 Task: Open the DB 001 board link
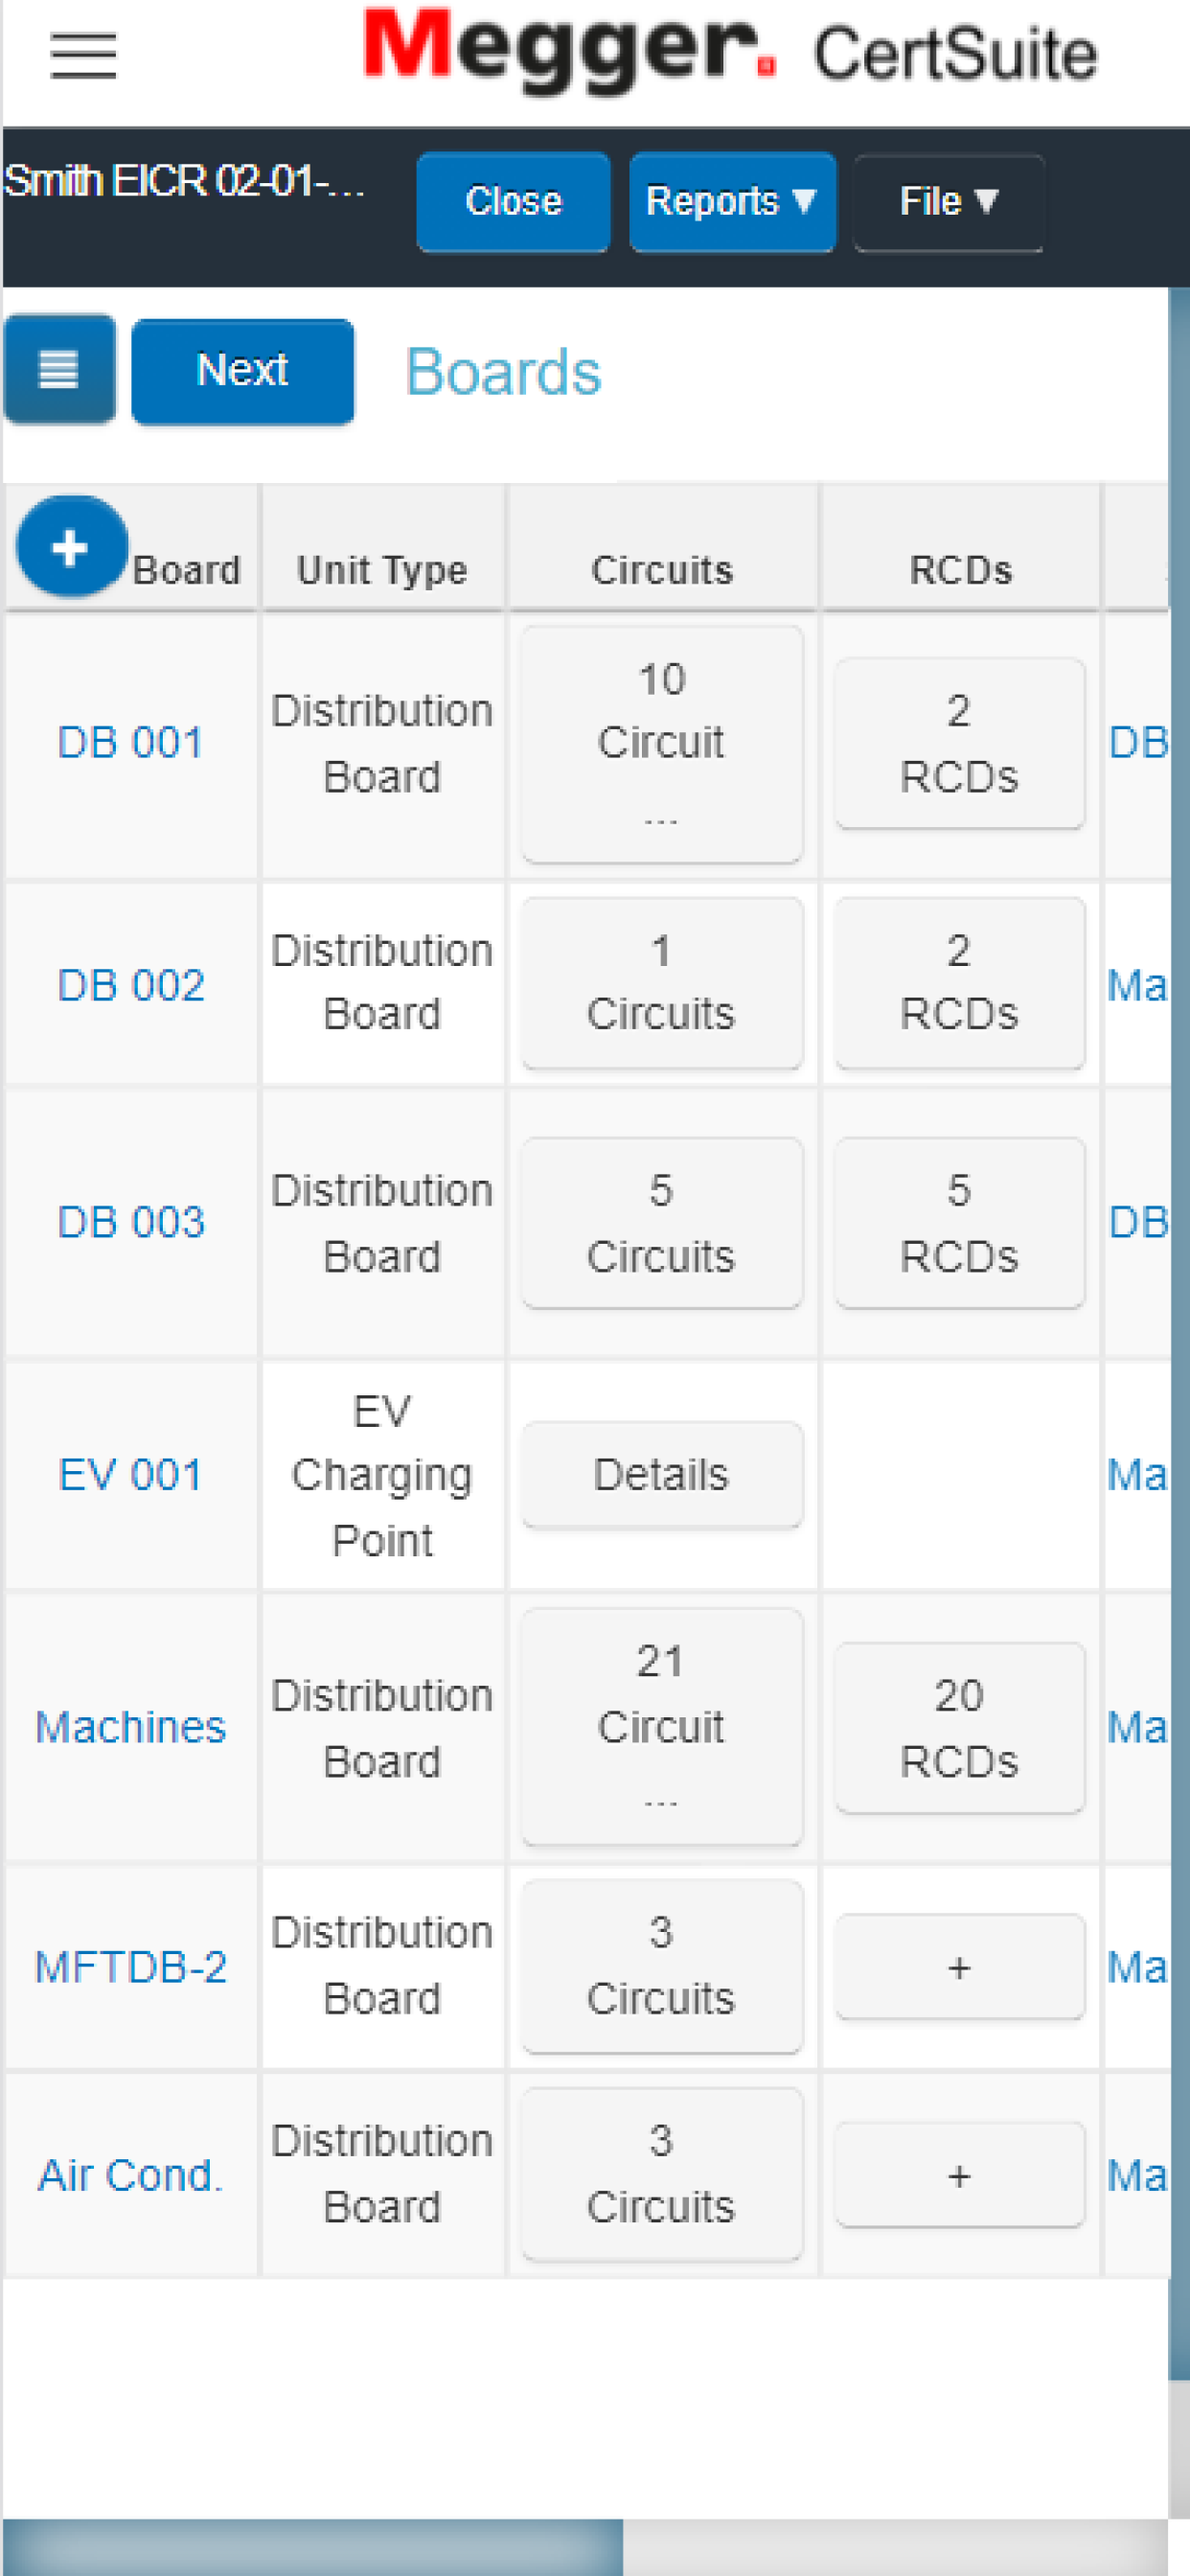(131, 742)
